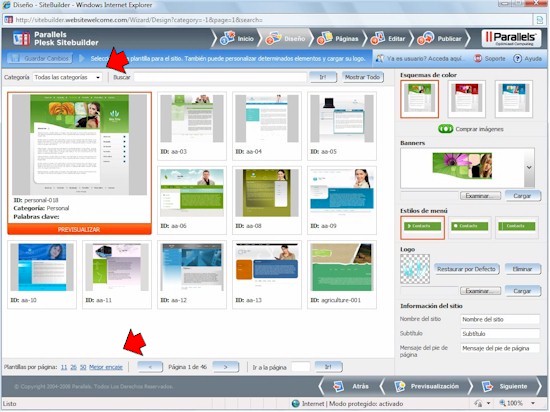Click the Editar step icon
This screenshot has height=412, width=550.
click(378, 38)
